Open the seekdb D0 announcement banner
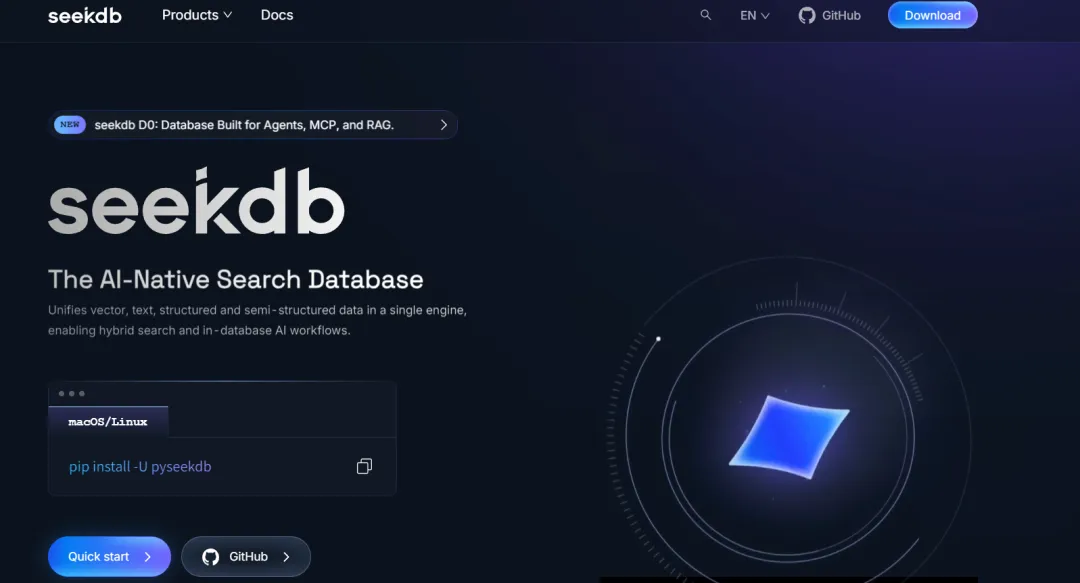 [x=253, y=125]
